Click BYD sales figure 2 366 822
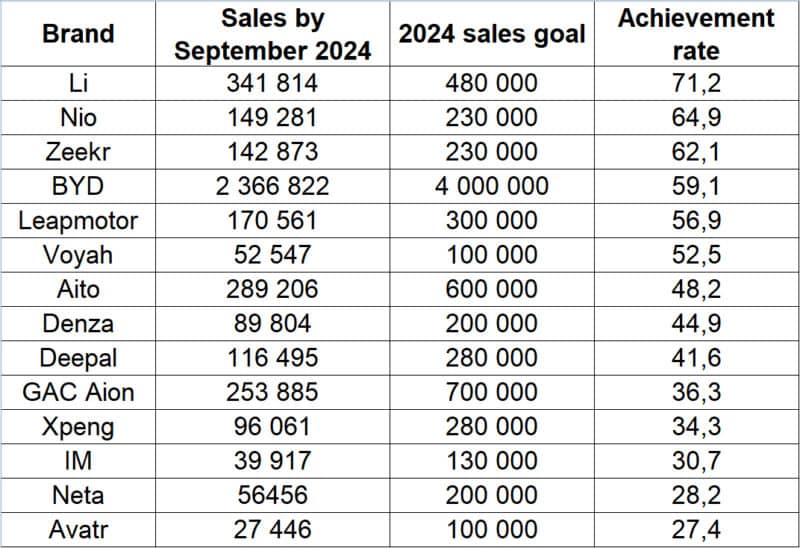The width and height of the screenshot is (800, 548). tap(272, 186)
